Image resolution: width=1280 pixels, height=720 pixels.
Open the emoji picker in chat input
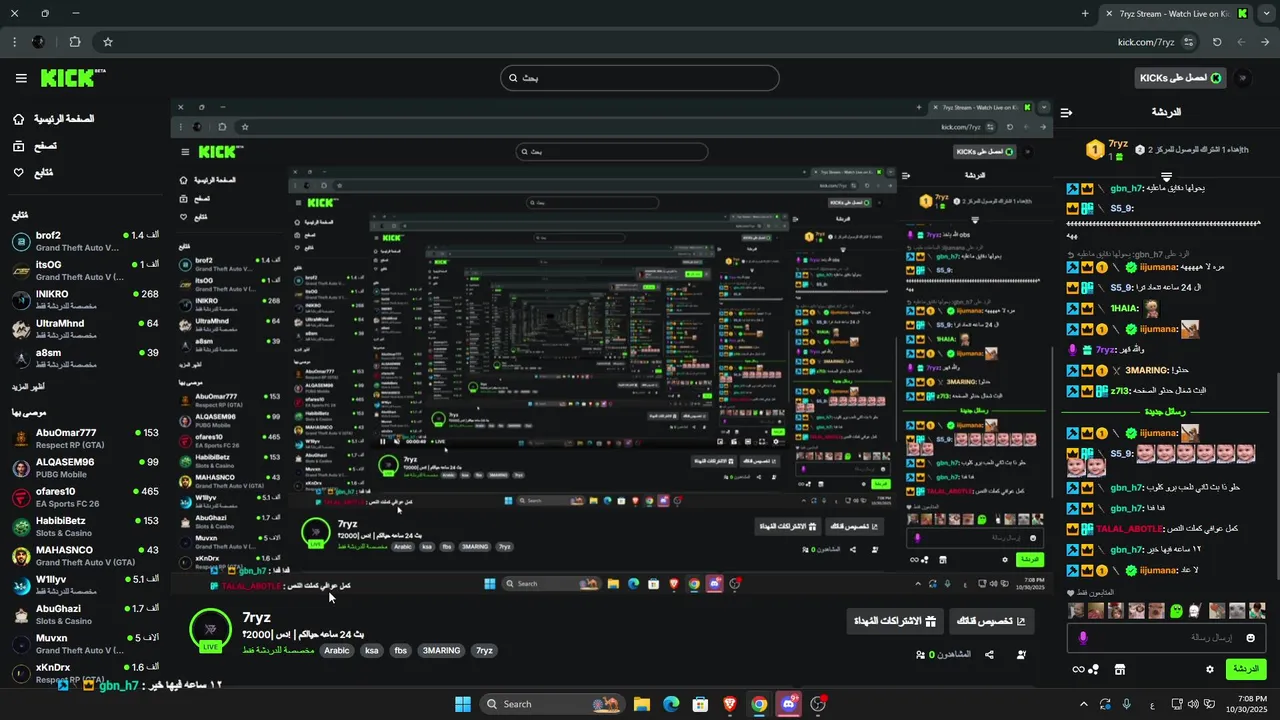1250,638
